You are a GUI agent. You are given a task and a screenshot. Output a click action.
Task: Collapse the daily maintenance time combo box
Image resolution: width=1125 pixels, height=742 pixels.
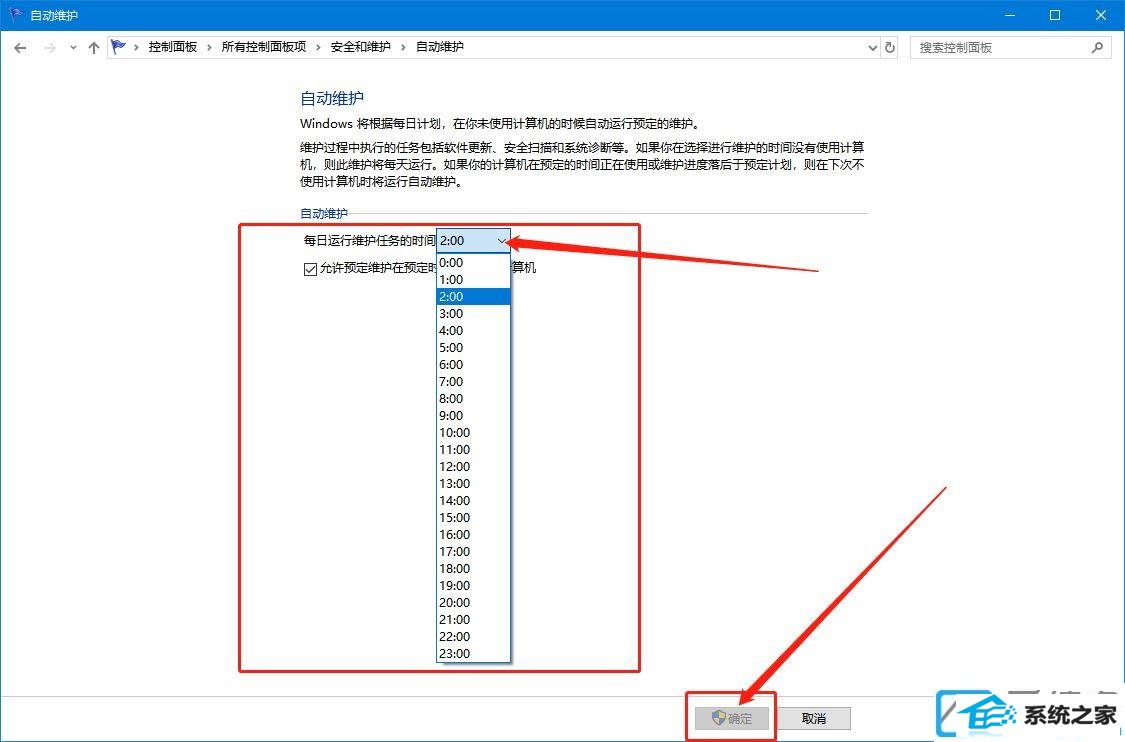[x=474, y=240]
